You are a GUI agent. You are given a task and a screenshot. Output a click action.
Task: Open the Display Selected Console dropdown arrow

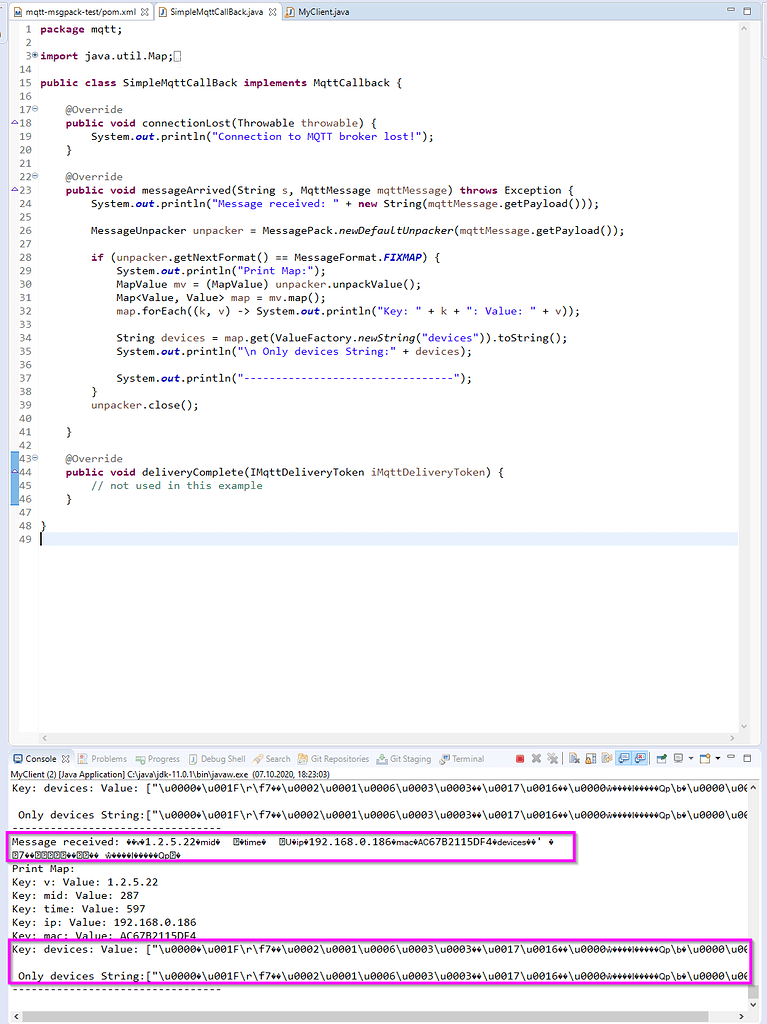(691, 759)
